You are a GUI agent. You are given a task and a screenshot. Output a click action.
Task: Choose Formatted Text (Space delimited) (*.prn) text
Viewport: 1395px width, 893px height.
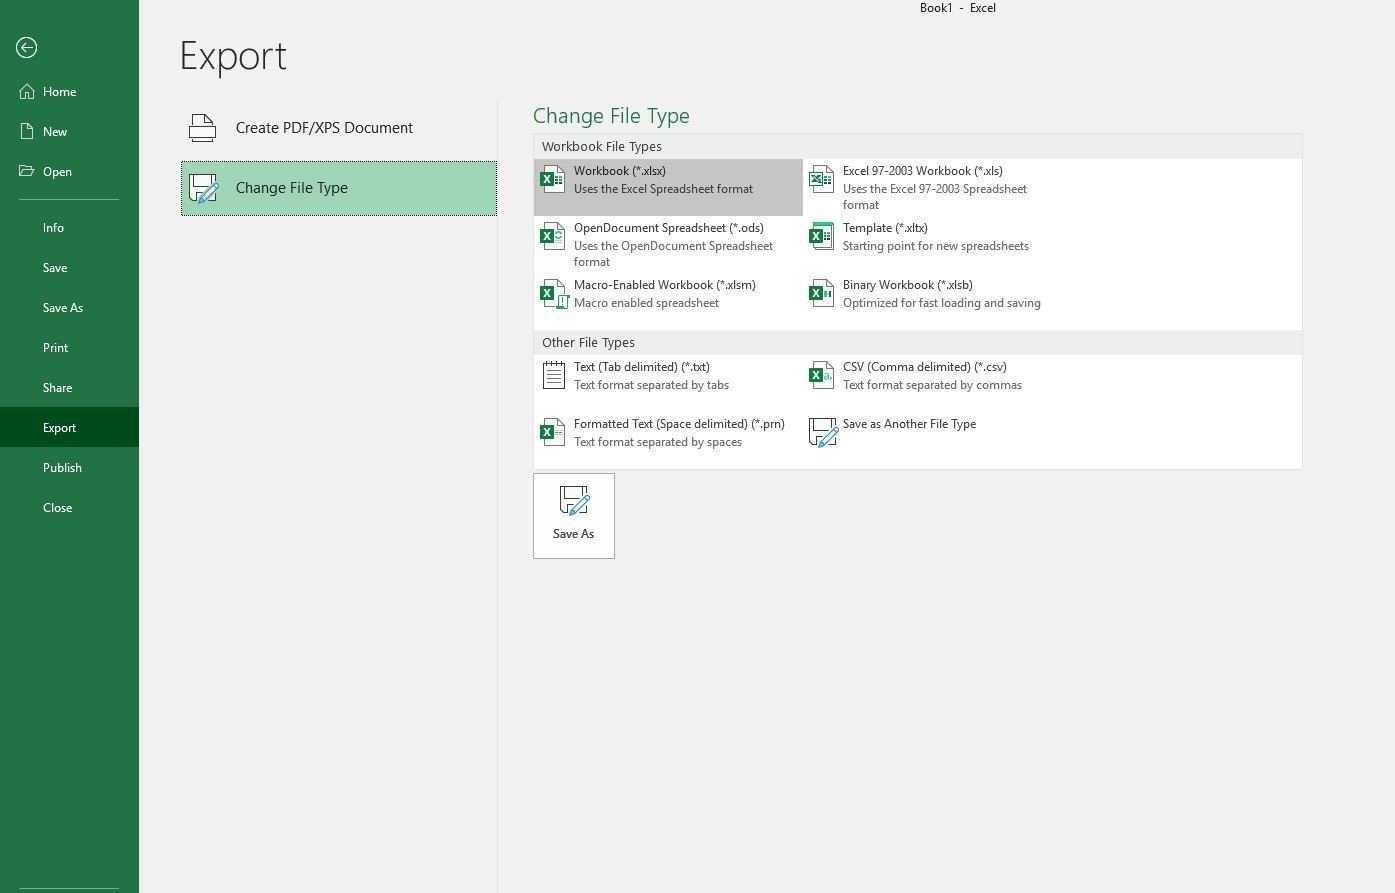(x=679, y=424)
